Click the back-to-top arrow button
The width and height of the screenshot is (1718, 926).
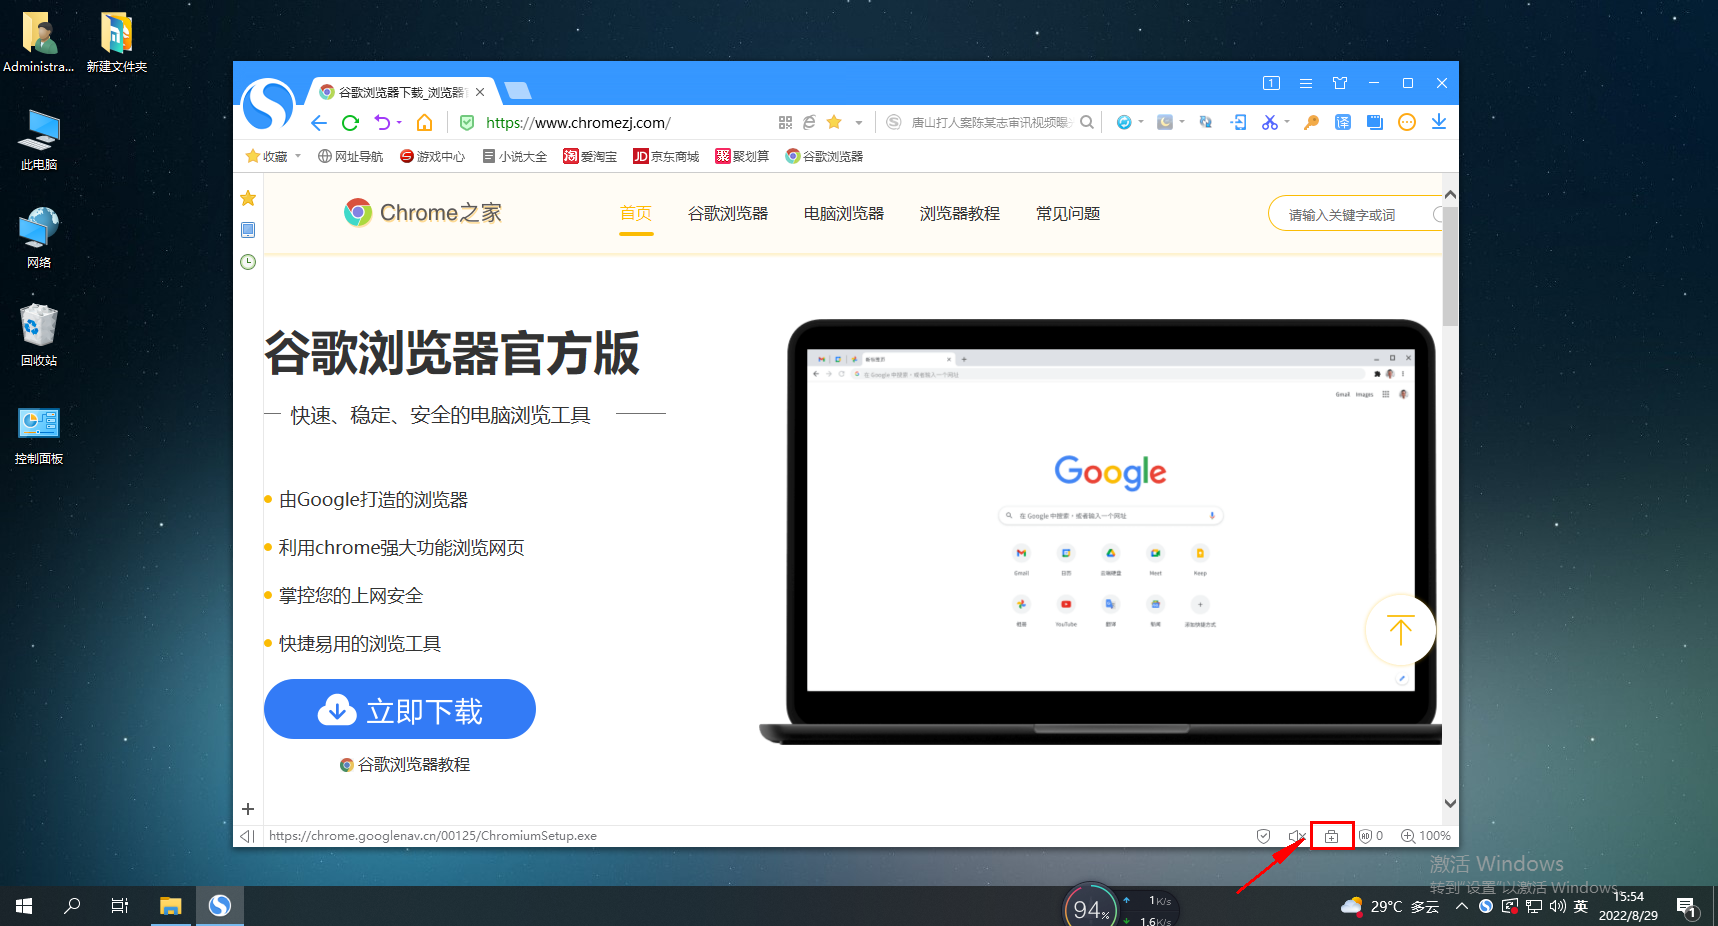tap(1400, 630)
